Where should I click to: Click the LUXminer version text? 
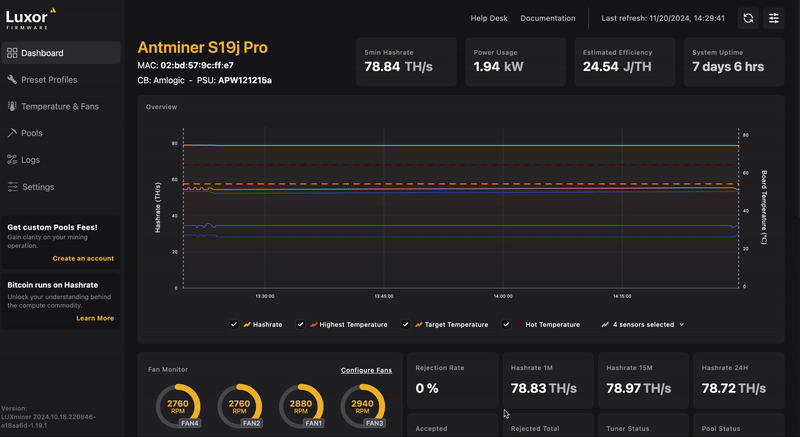[48, 417]
